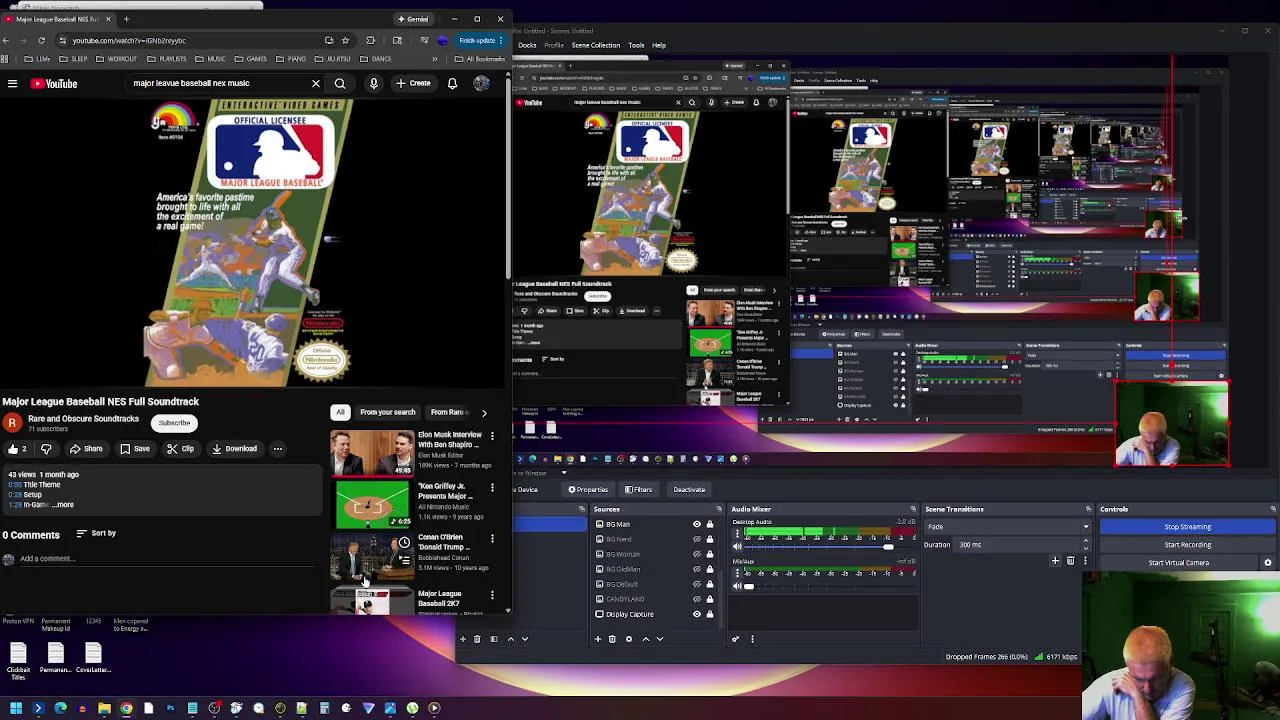Bookmark this page with star icon
This screenshot has height=720, width=1280.
click(x=345, y=41)
